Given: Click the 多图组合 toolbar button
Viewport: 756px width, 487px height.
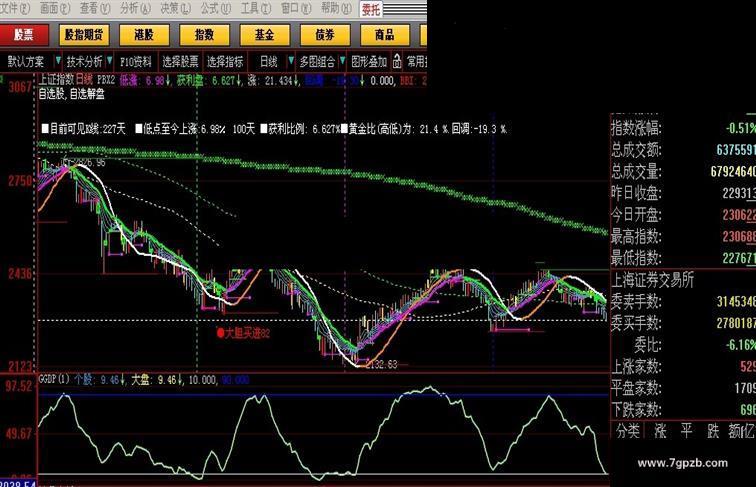Looking at the screenshot, I should point(317,62).
